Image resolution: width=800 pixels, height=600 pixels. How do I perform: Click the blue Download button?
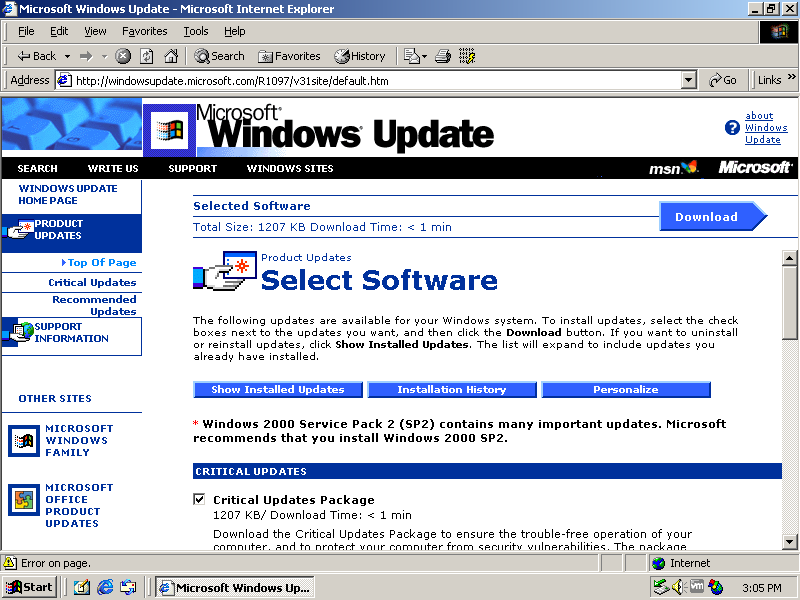pos(713,216)
